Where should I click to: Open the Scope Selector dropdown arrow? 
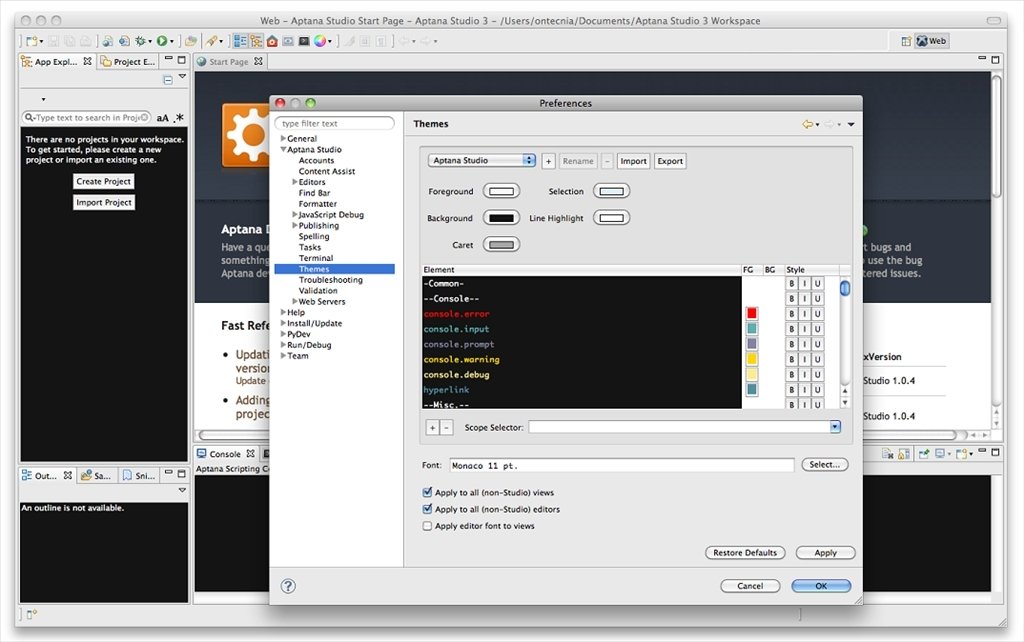pyautogui.click(x=835, y=427)
